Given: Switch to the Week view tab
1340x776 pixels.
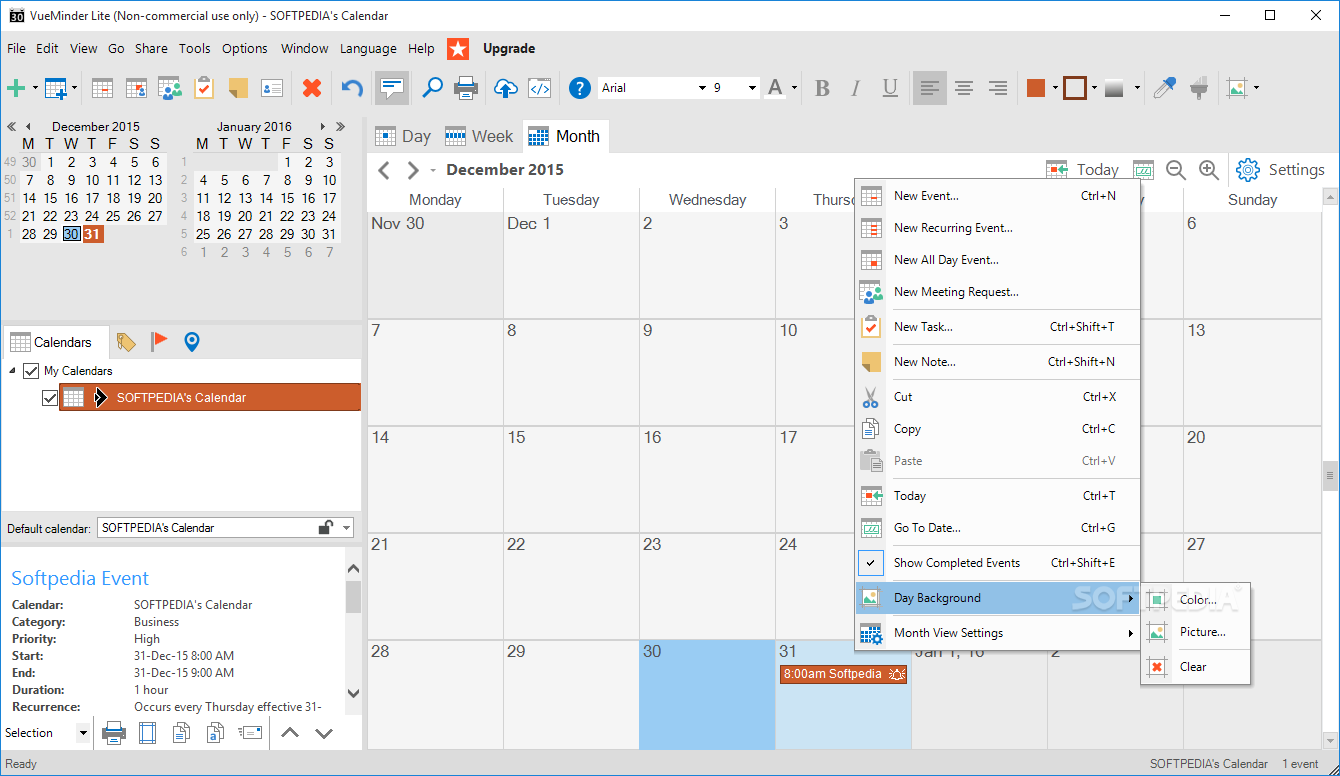Looking at the screenshot, I should (479, 136).
